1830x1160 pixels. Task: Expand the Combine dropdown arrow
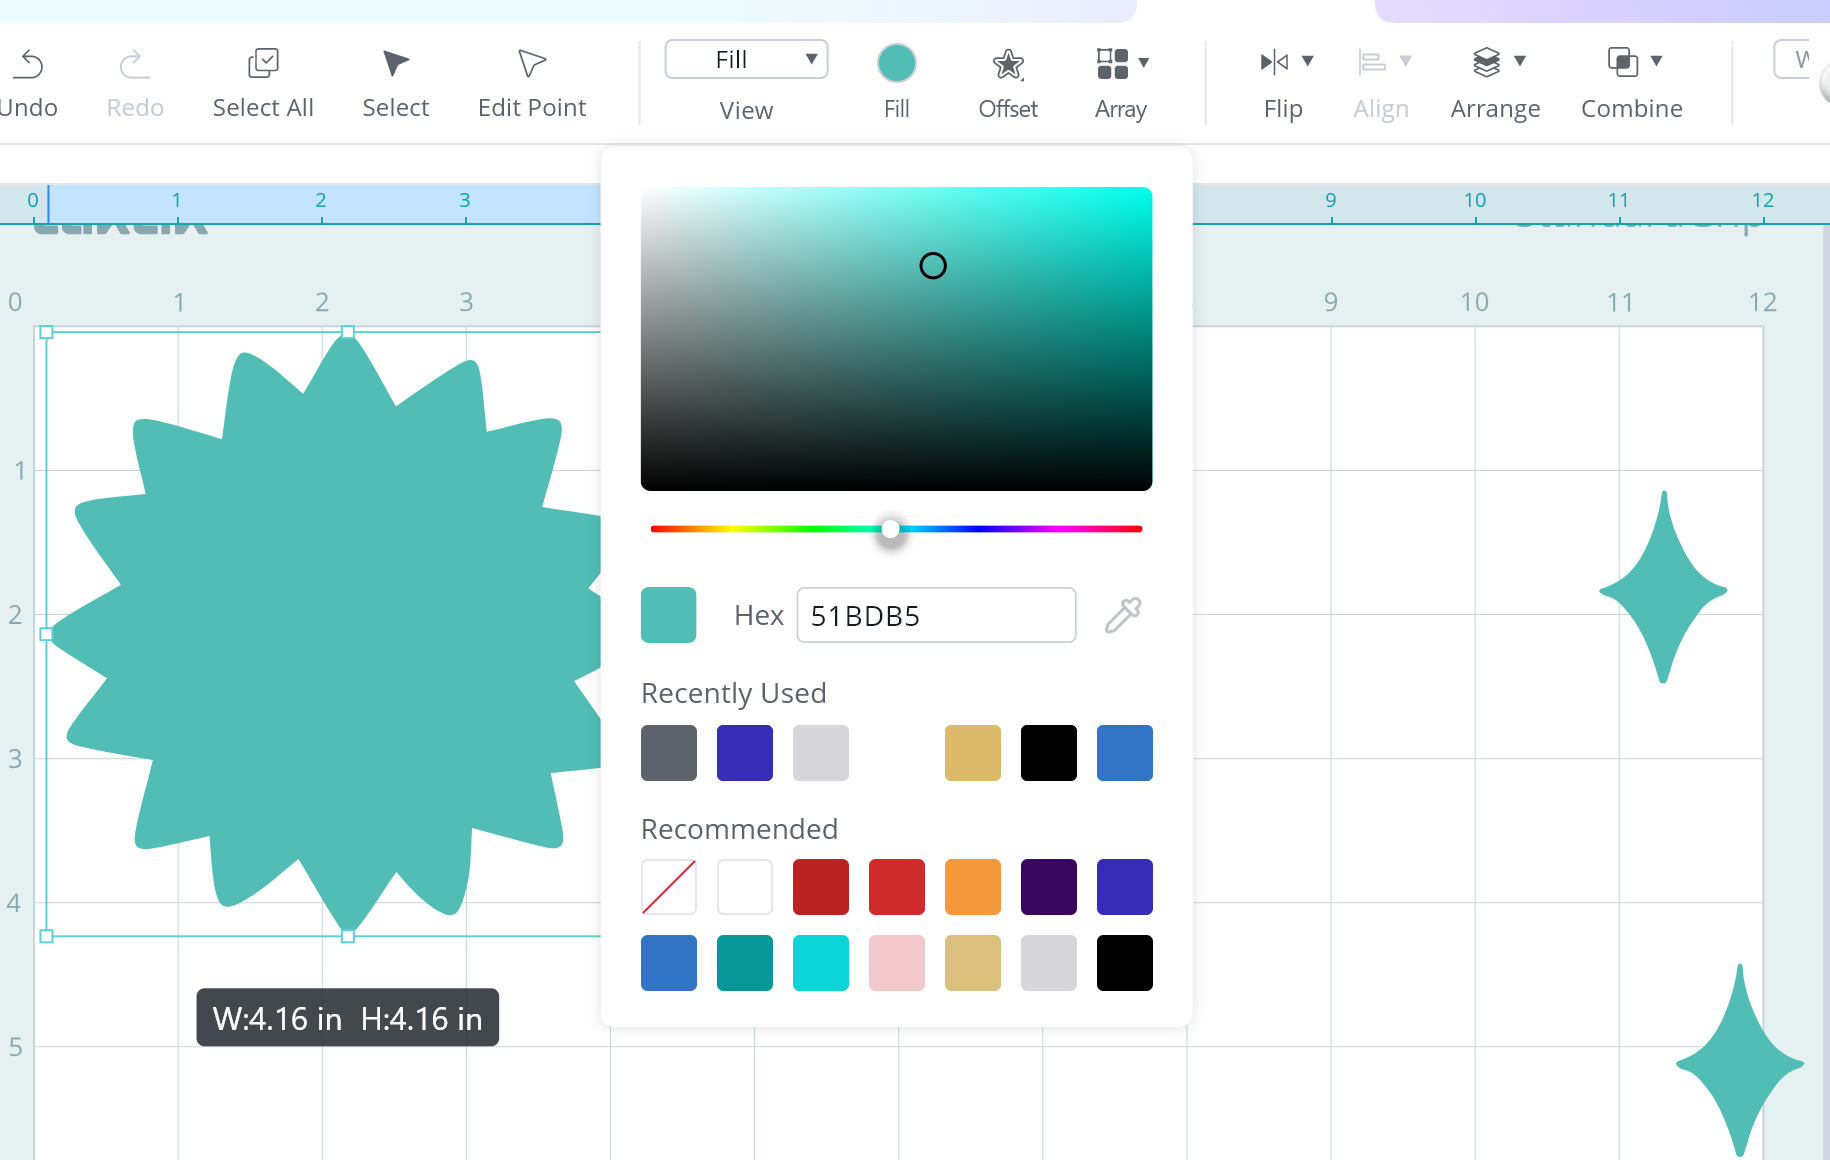click(1656, 61)
